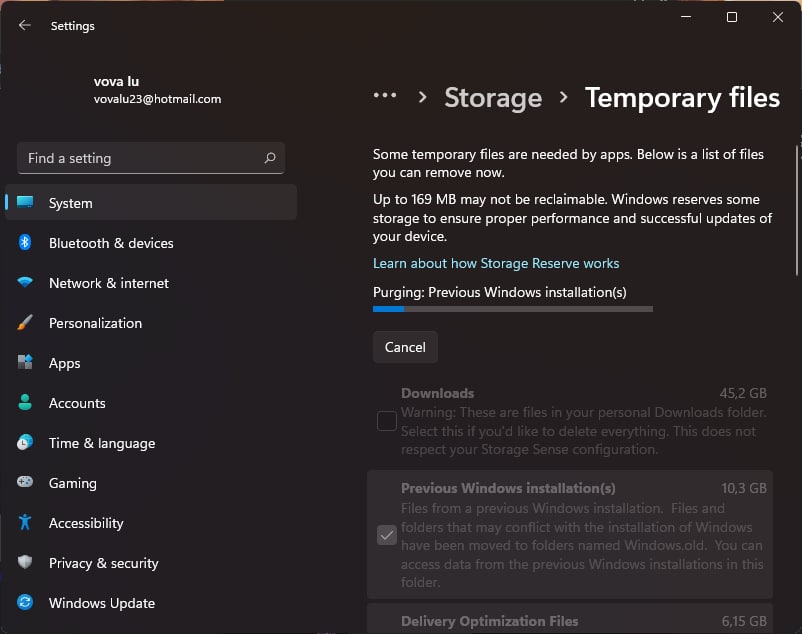Click the Network Wi-Fi icon

(x=25, y=282)
